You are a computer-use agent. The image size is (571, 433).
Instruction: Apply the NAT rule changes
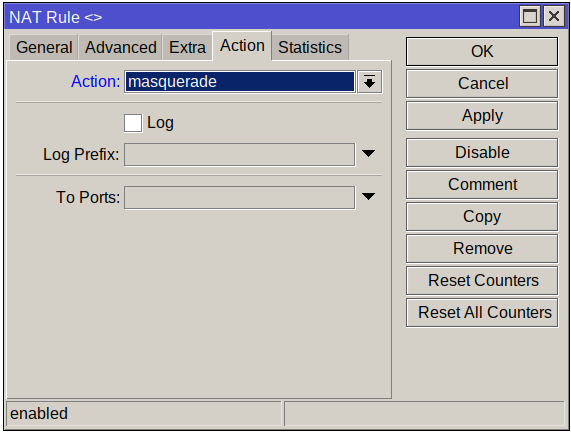[482, 115]
